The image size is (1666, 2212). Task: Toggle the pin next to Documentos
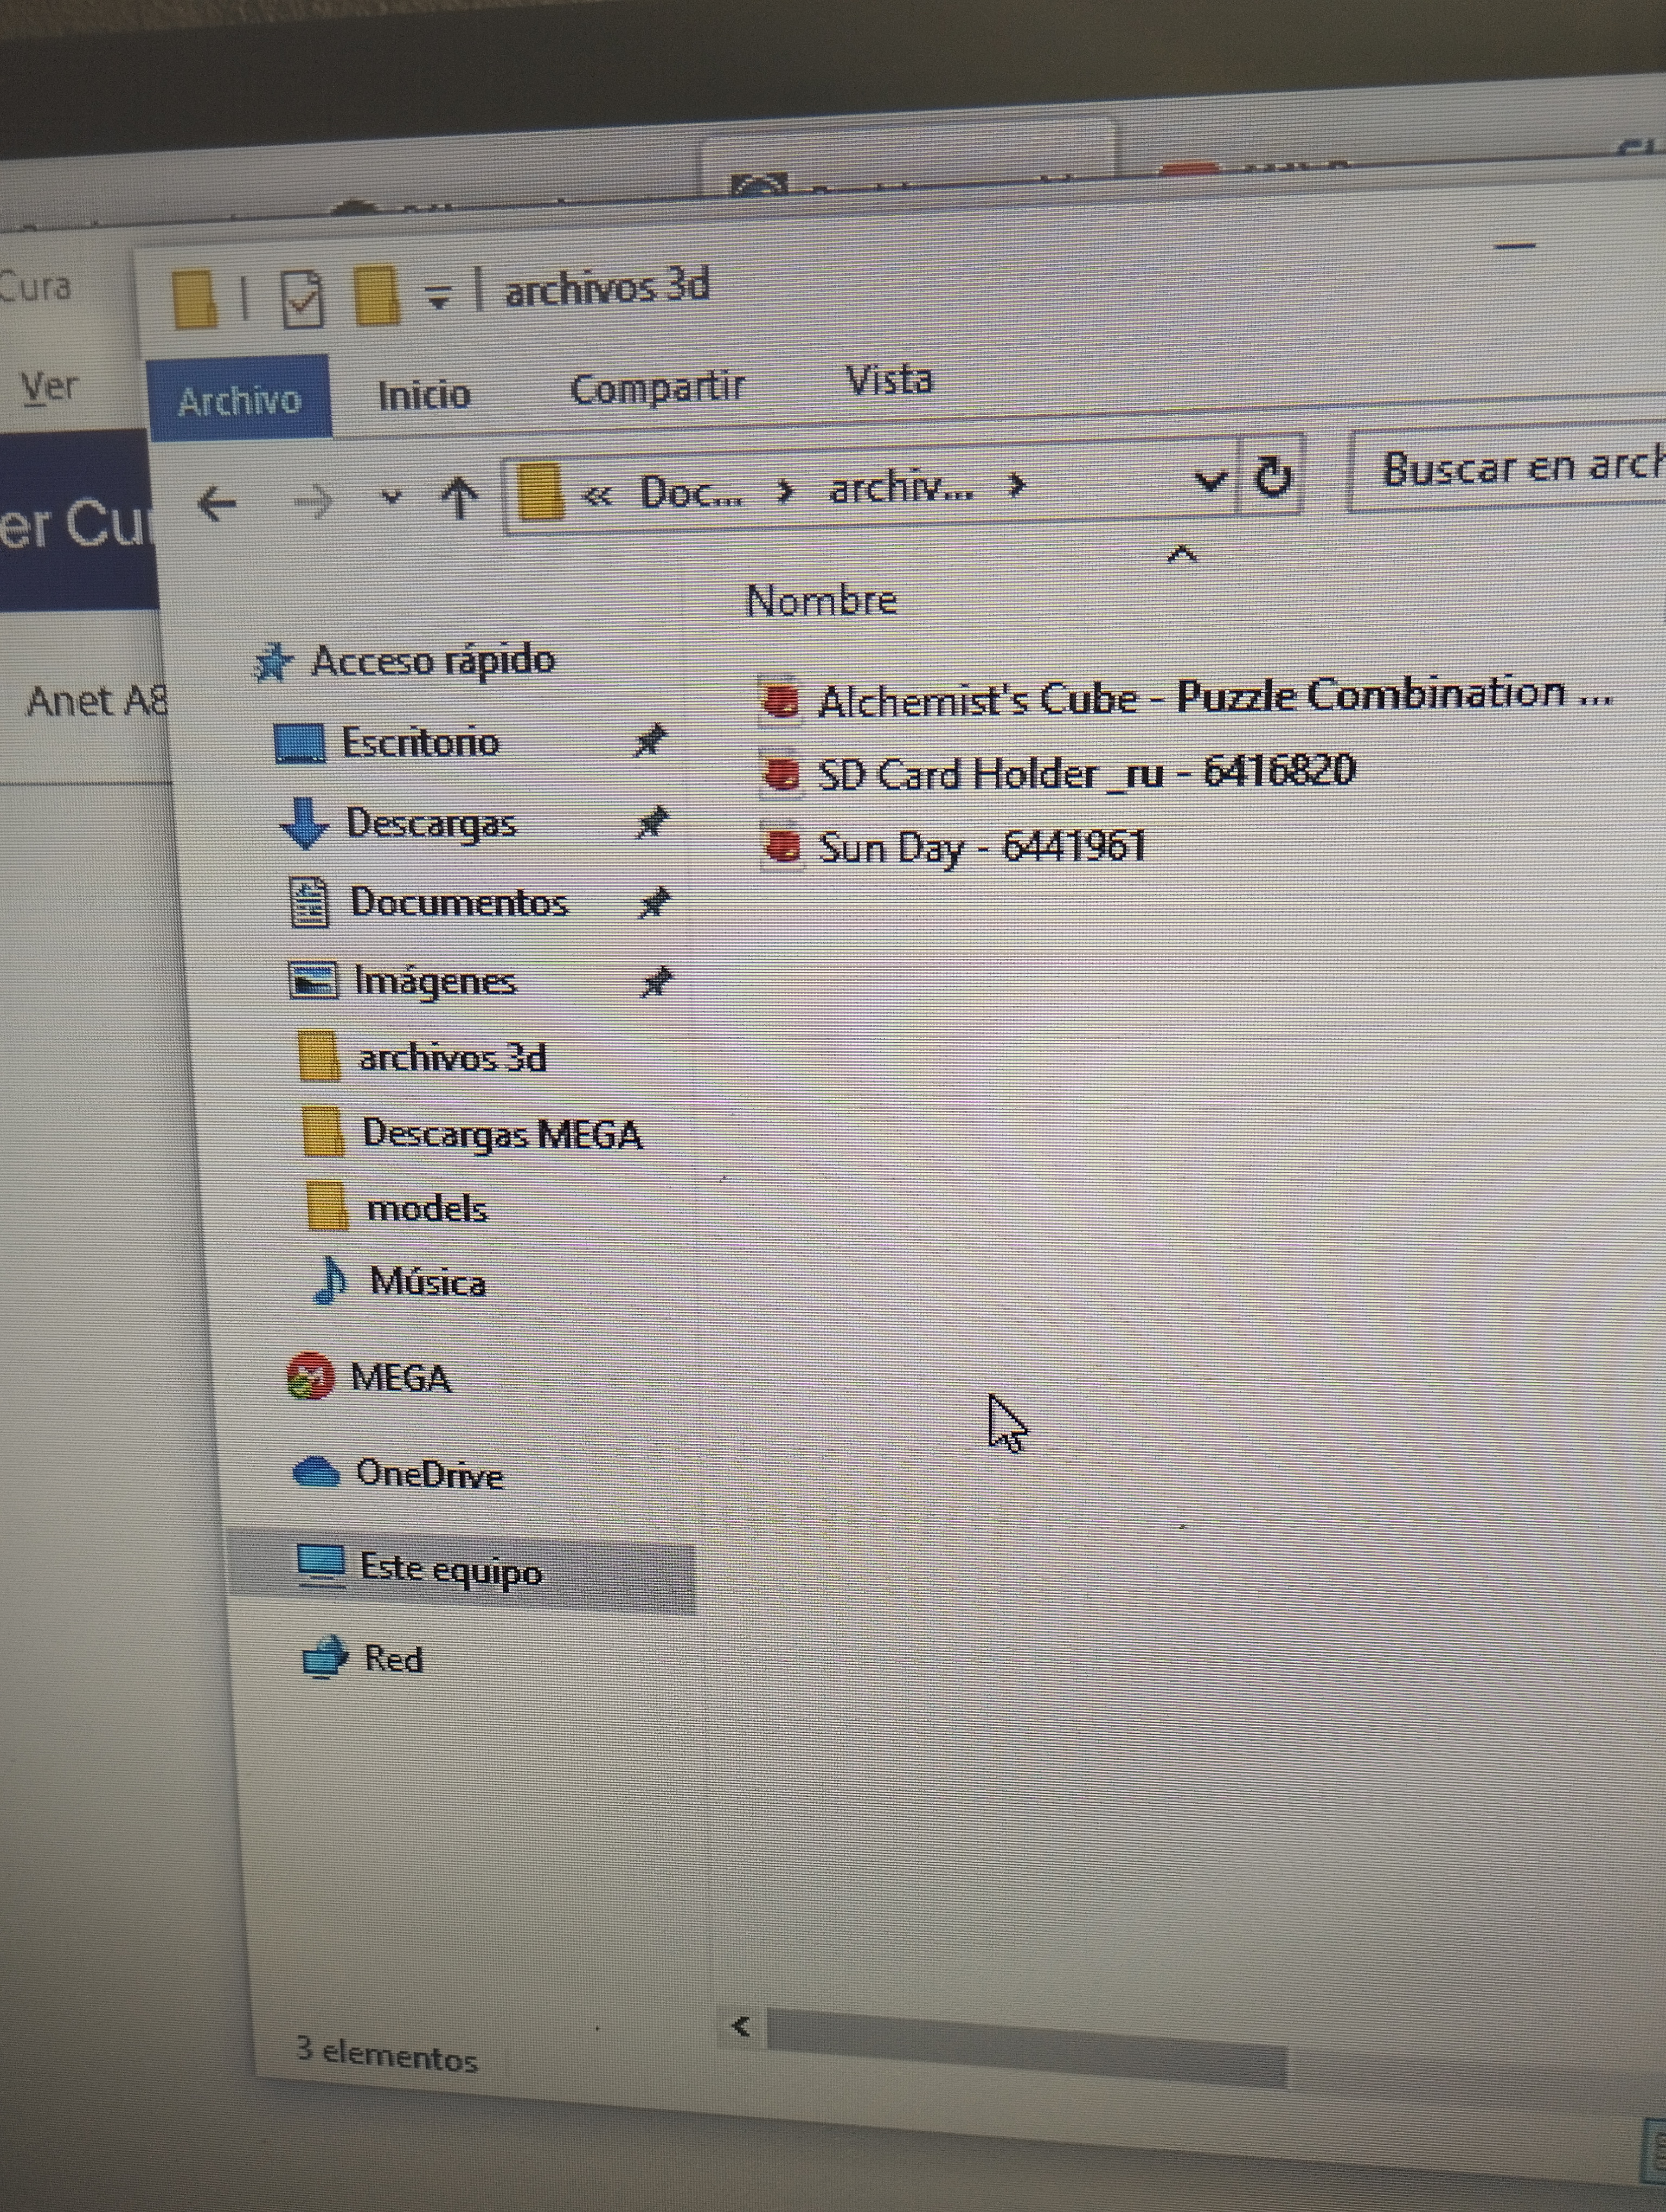654,902
